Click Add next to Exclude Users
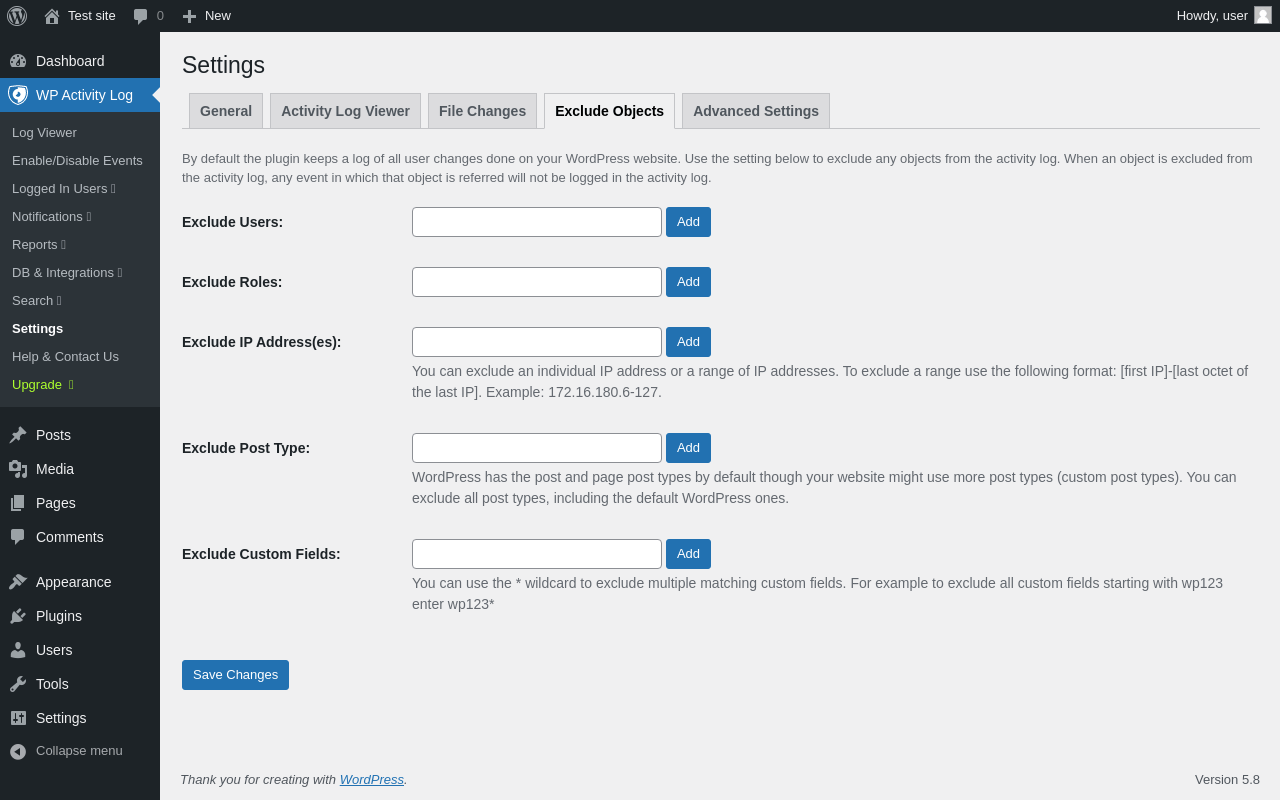 click(688, 222)
